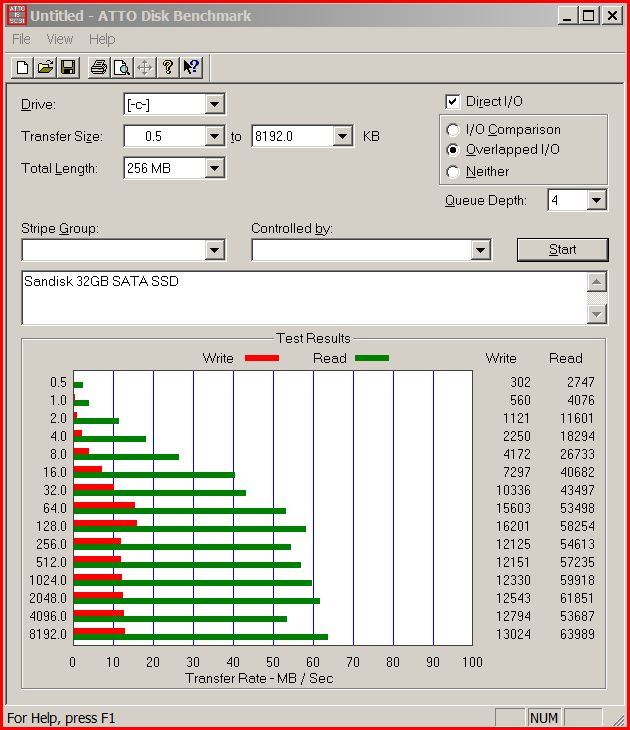630x730 pixels.
Task: Select the Overlapped I/O radio button
Action: pos(453,150)
